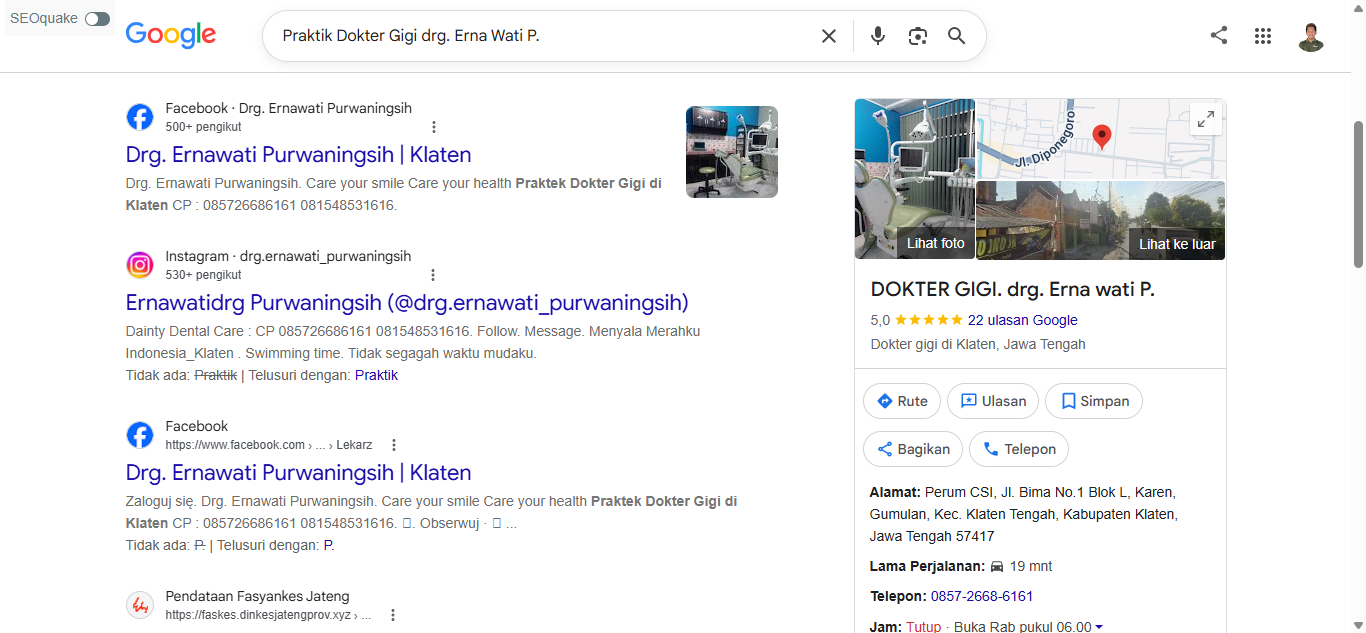The width and height of the screenshot is (1366, 633).
Task: Expand the map with the arrows icon
Action: (x=1206, y=119)
